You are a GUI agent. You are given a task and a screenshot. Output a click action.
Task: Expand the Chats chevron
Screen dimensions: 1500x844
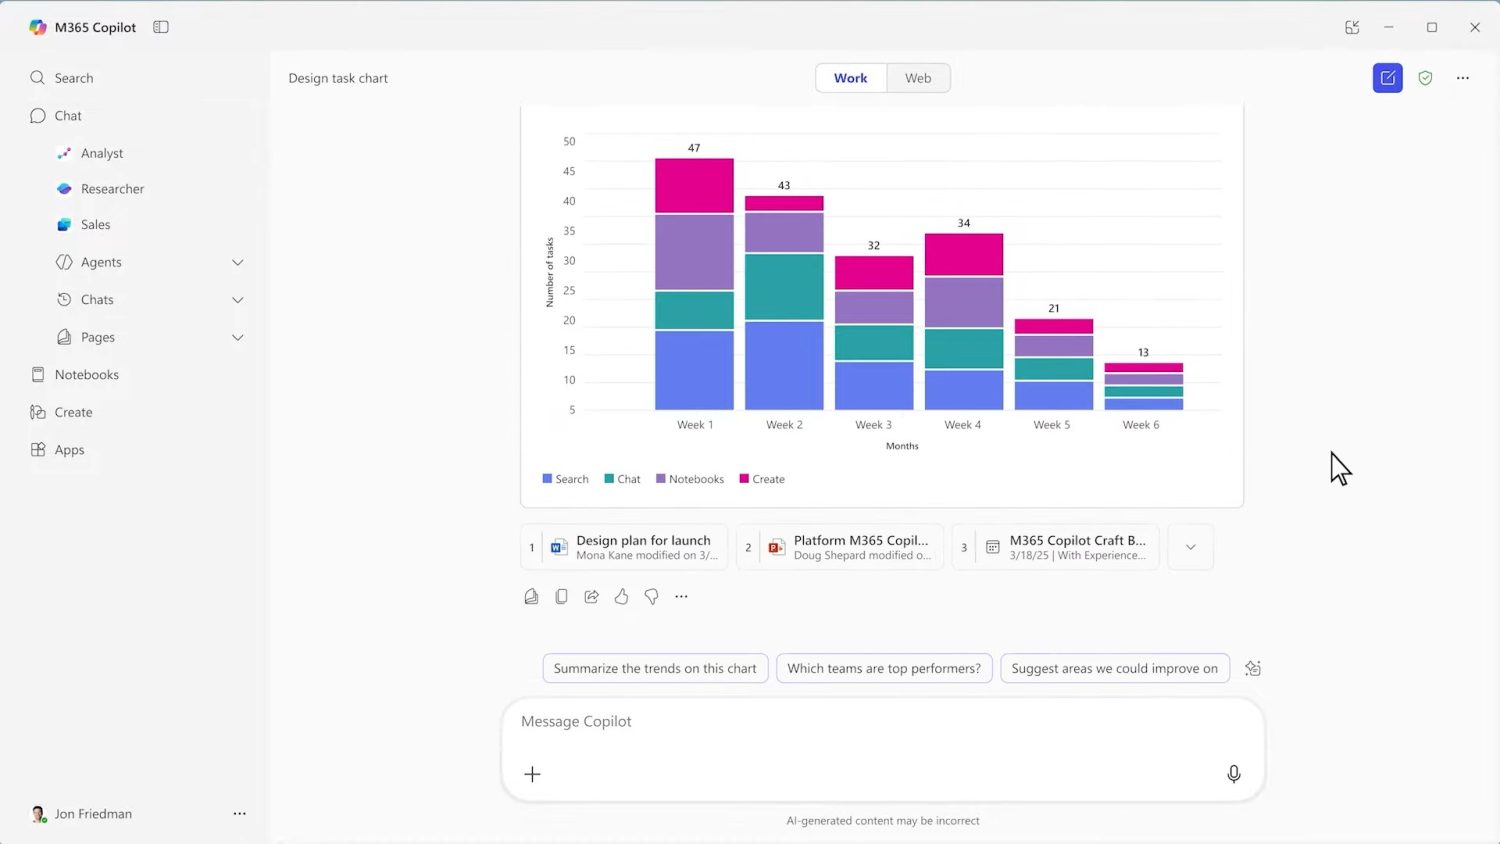(x=238, y=300)
